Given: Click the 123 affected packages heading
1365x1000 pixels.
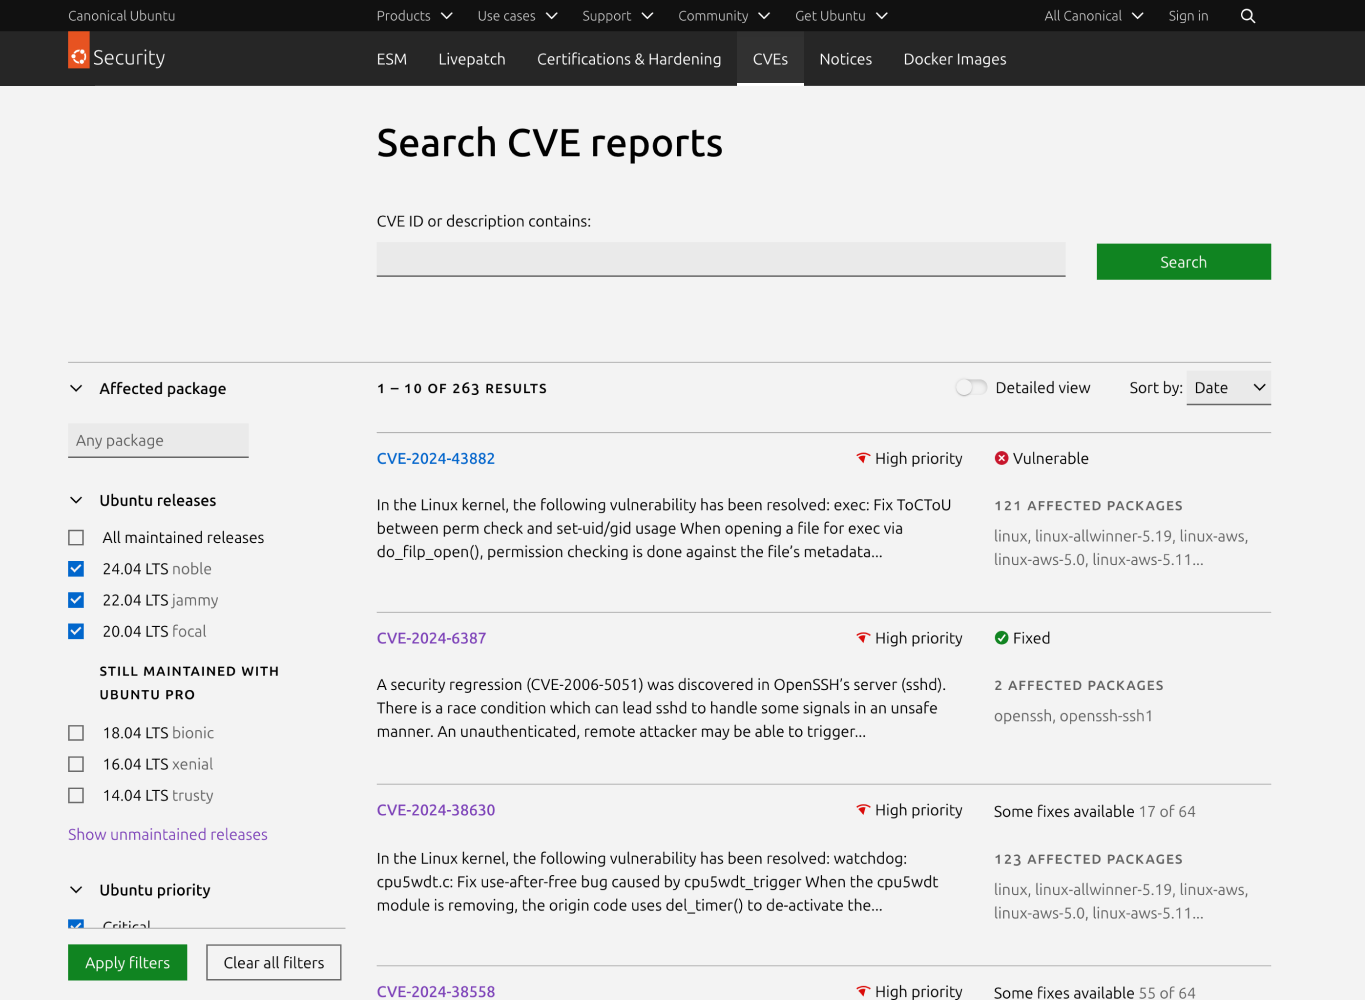Looking at the screenshot, I should pos(1088,860).
